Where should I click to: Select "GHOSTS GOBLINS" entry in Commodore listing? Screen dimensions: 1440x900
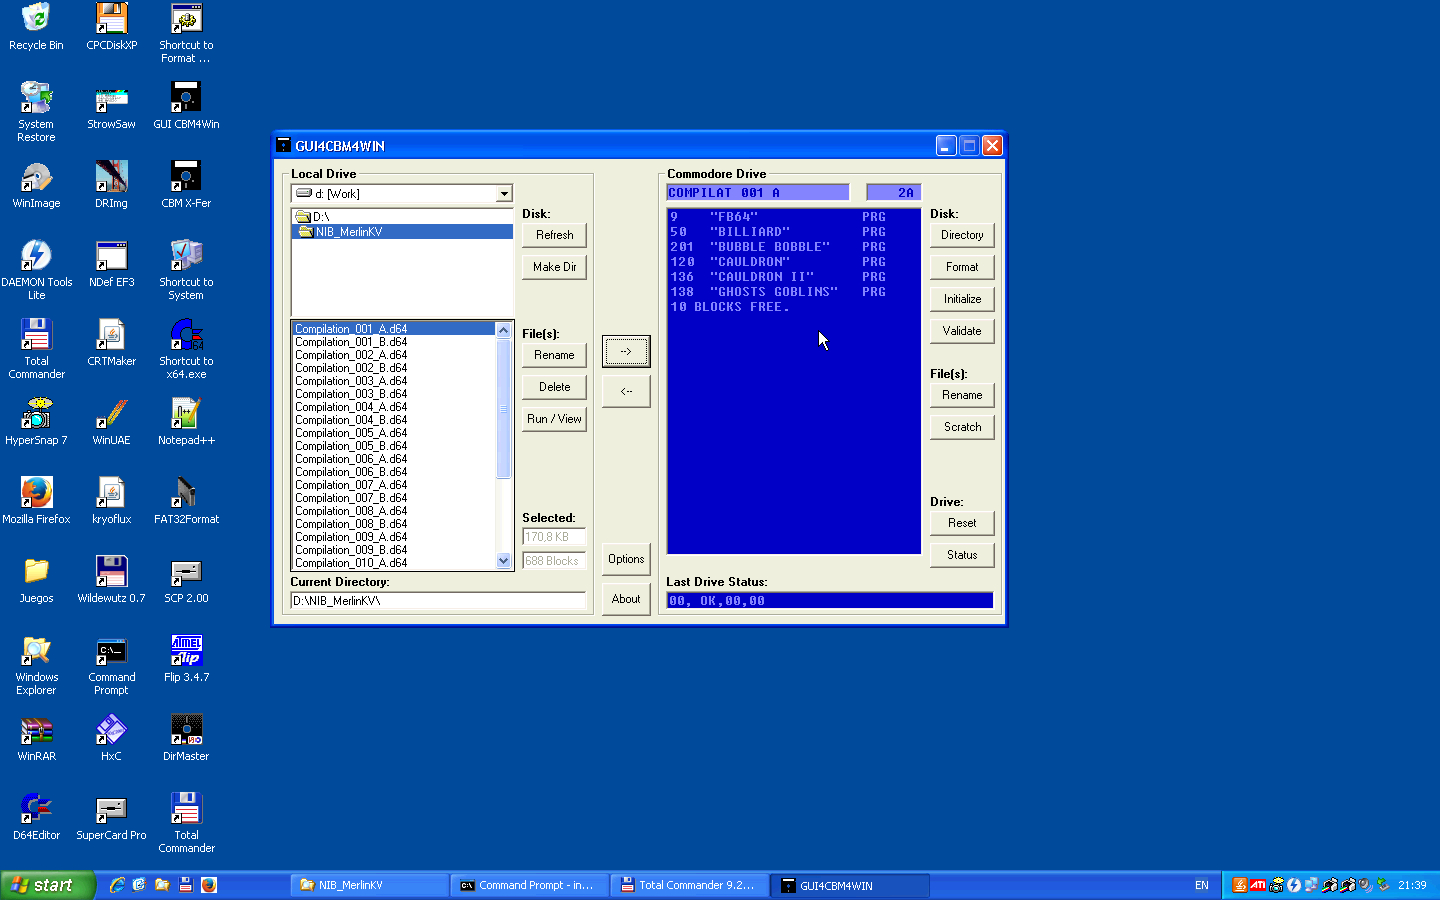point(778,292)
